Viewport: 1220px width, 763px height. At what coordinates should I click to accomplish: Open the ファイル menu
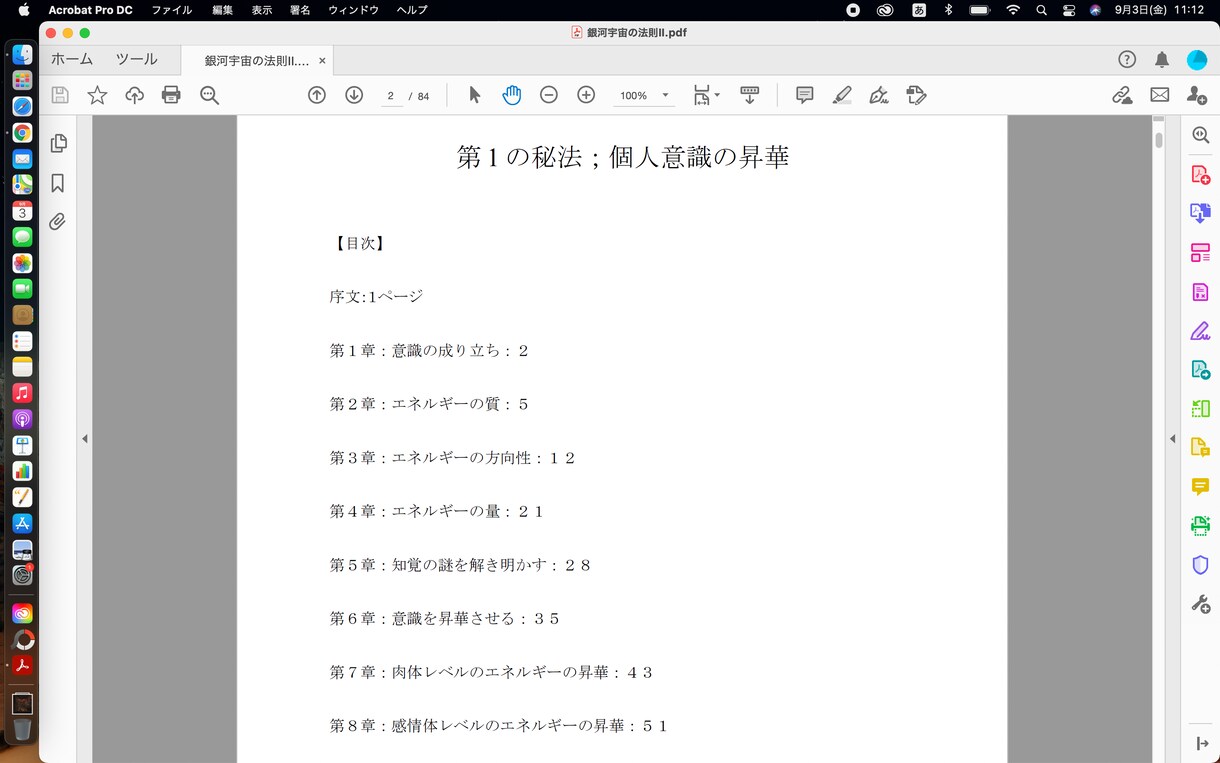pos(172,10)
